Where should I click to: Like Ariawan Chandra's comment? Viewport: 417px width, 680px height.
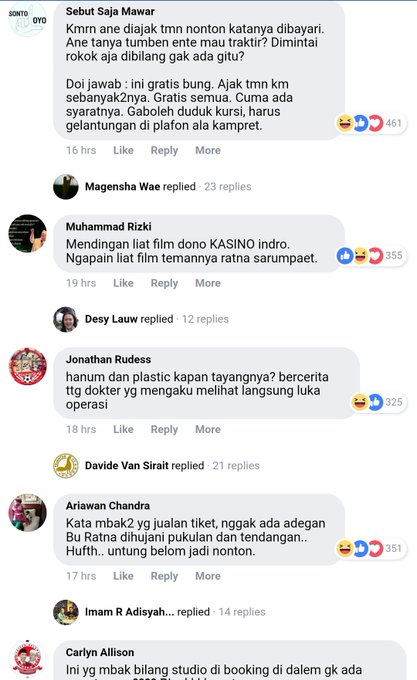point(123,575)
